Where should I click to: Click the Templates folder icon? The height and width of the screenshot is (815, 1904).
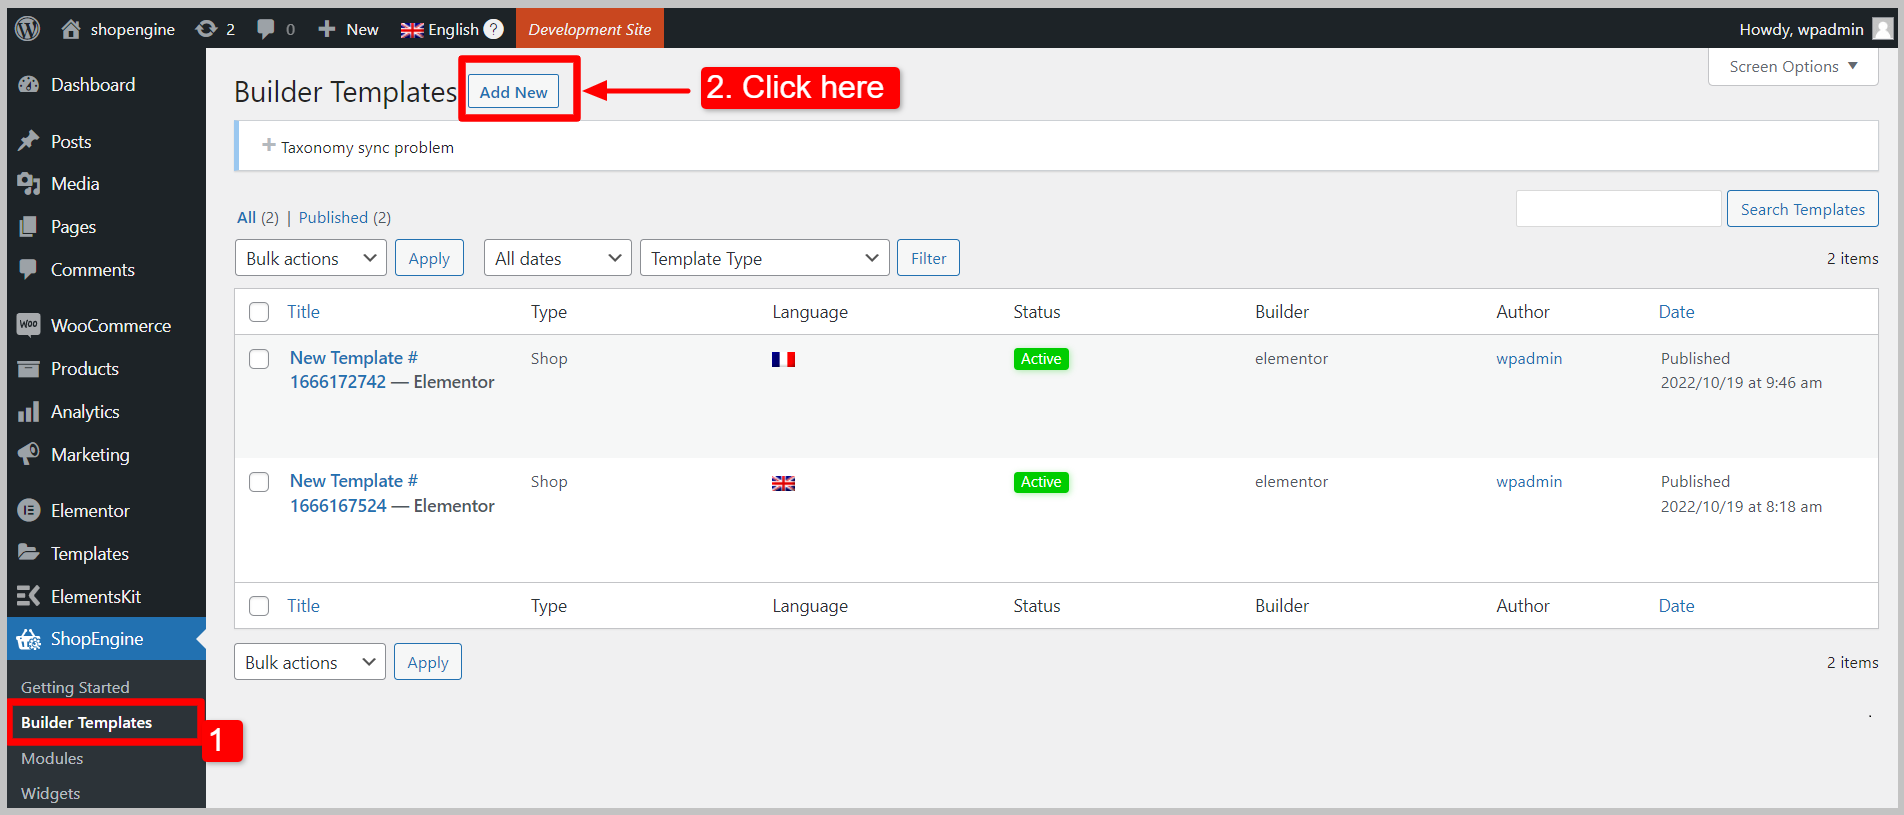pos(28,553)
